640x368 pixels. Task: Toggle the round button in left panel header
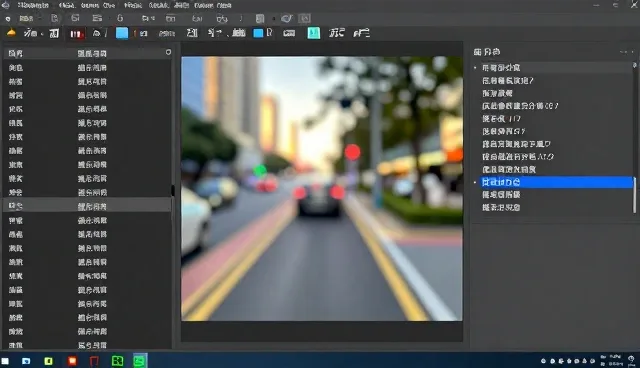point(168,52)
